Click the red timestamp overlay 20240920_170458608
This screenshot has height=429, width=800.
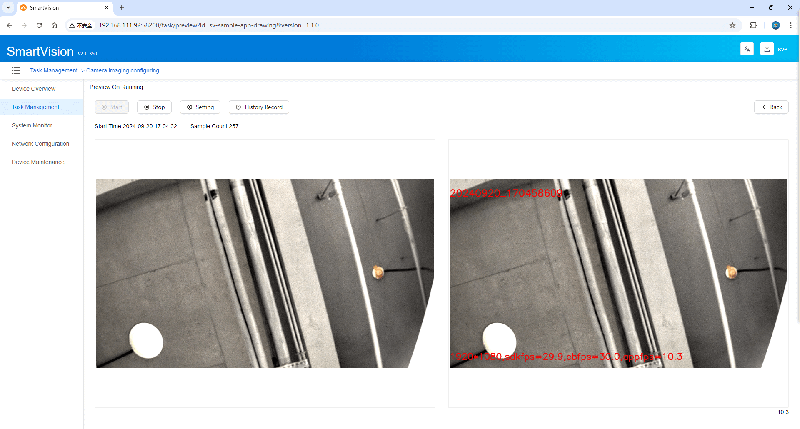506,193
